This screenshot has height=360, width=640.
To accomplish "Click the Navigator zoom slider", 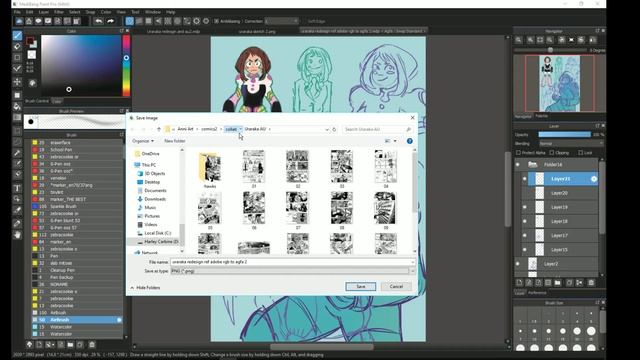I will pyautogui.click(x=551, y=50).
